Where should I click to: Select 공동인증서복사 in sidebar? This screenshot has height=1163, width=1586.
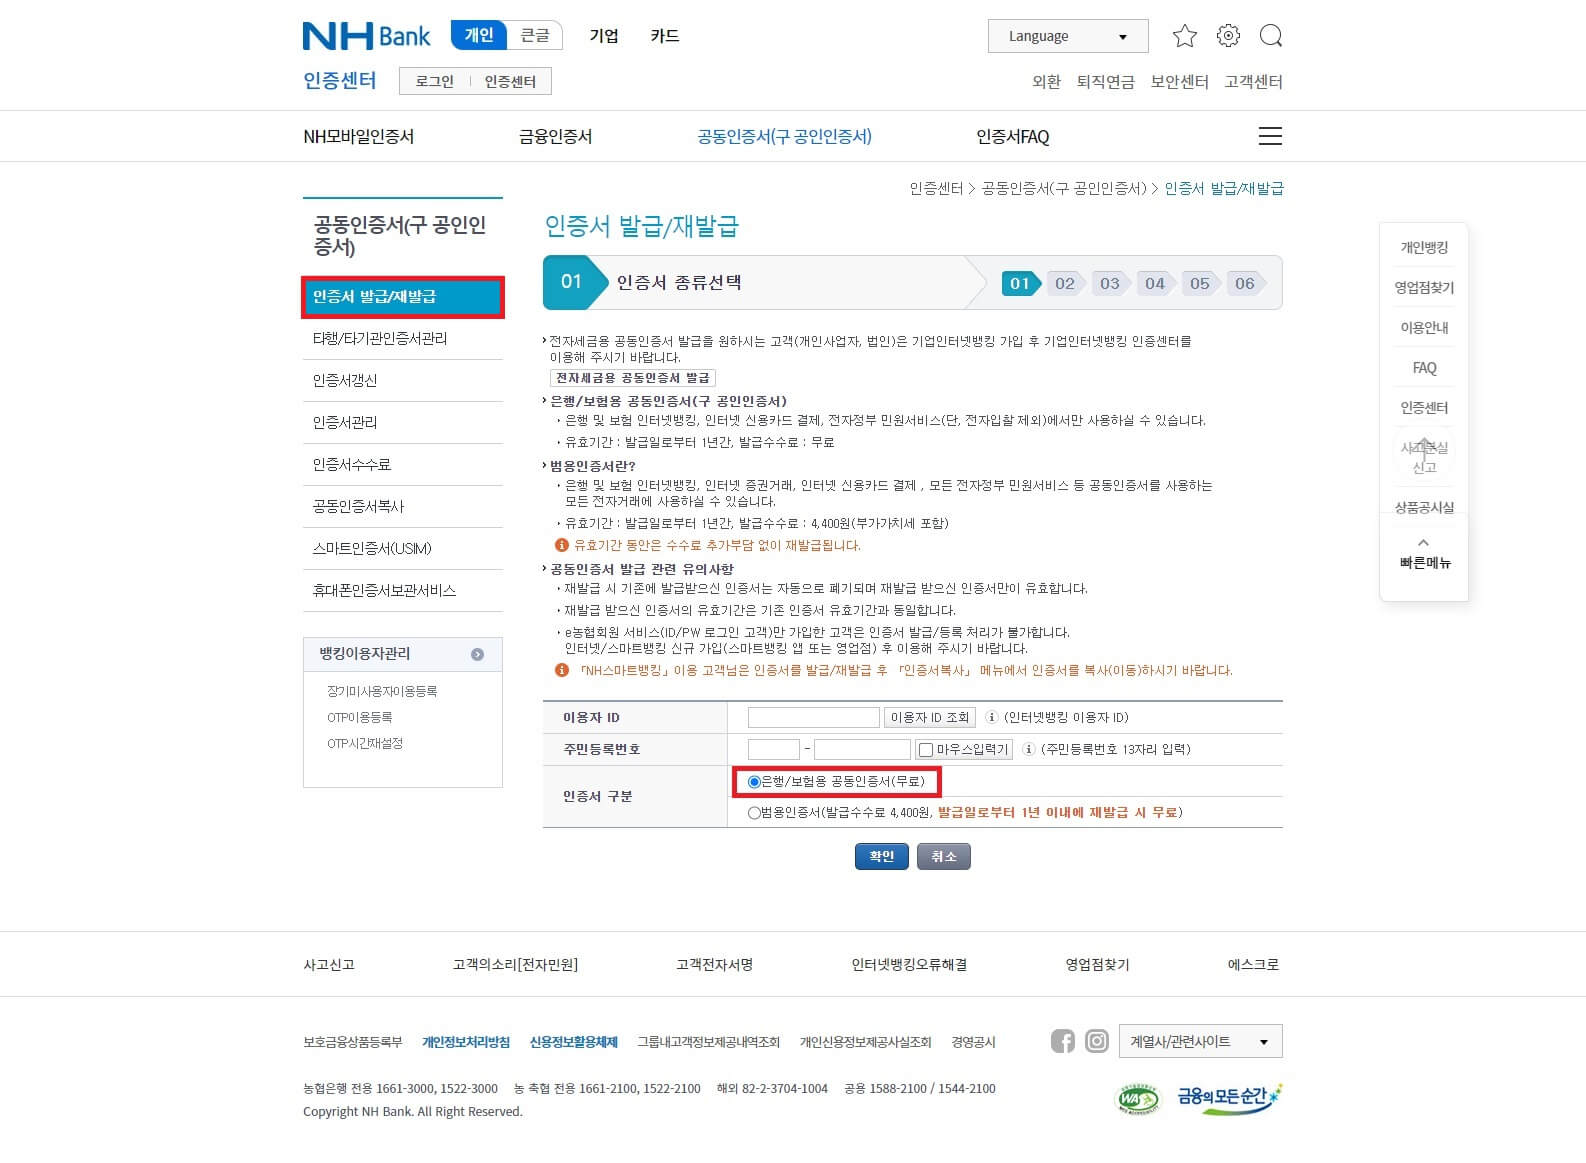coord(402,507)
